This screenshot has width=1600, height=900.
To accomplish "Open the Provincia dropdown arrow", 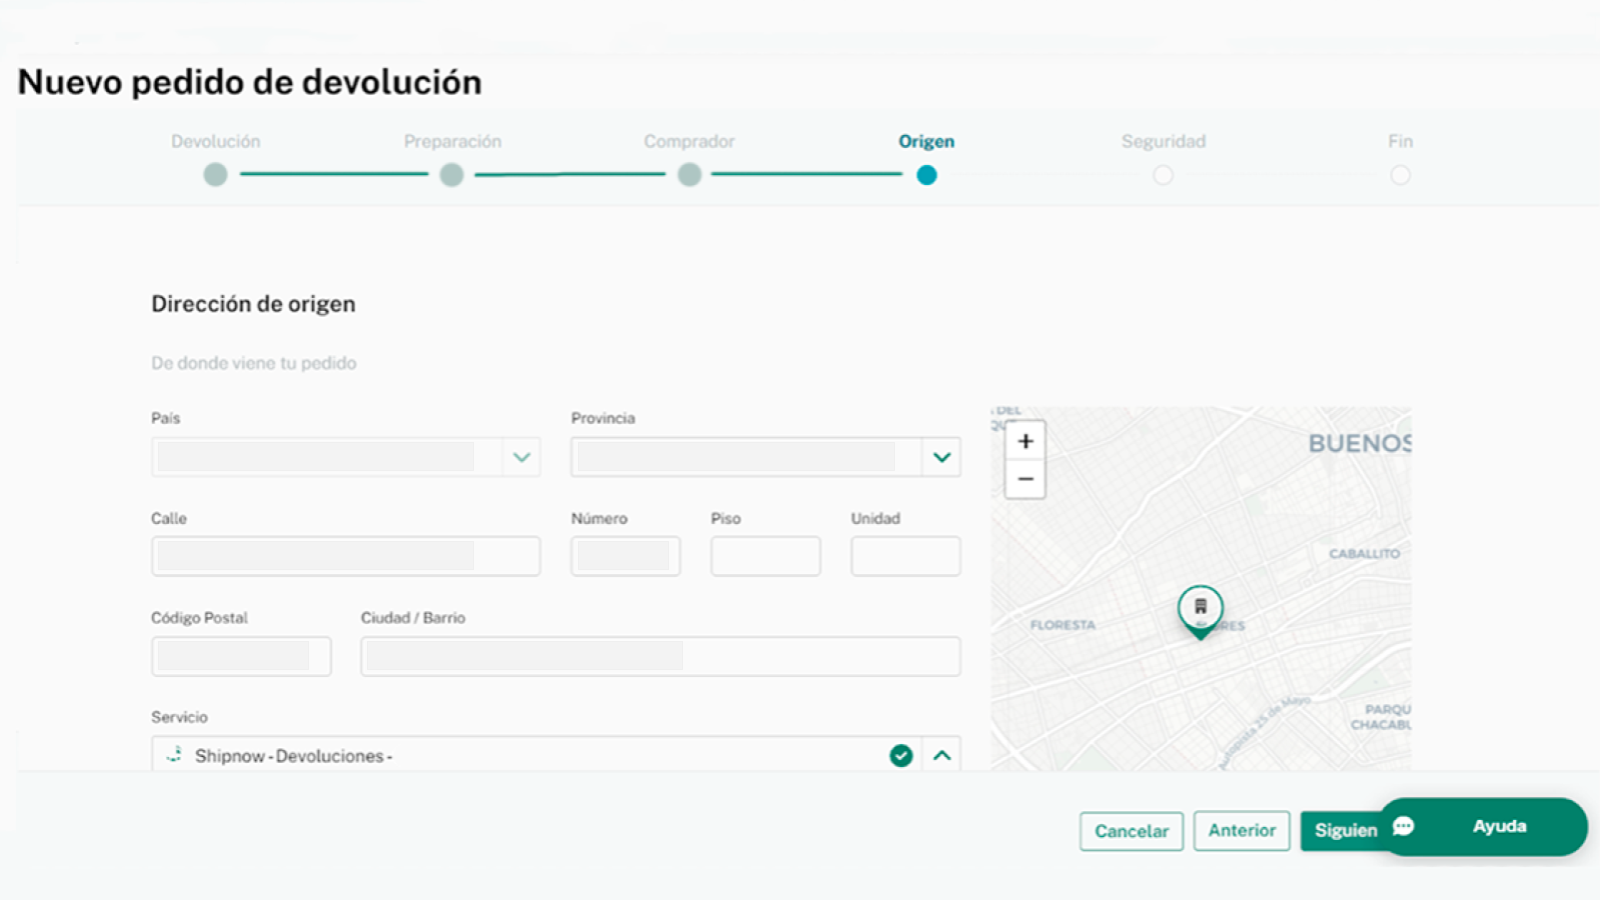I will [941, 457].
